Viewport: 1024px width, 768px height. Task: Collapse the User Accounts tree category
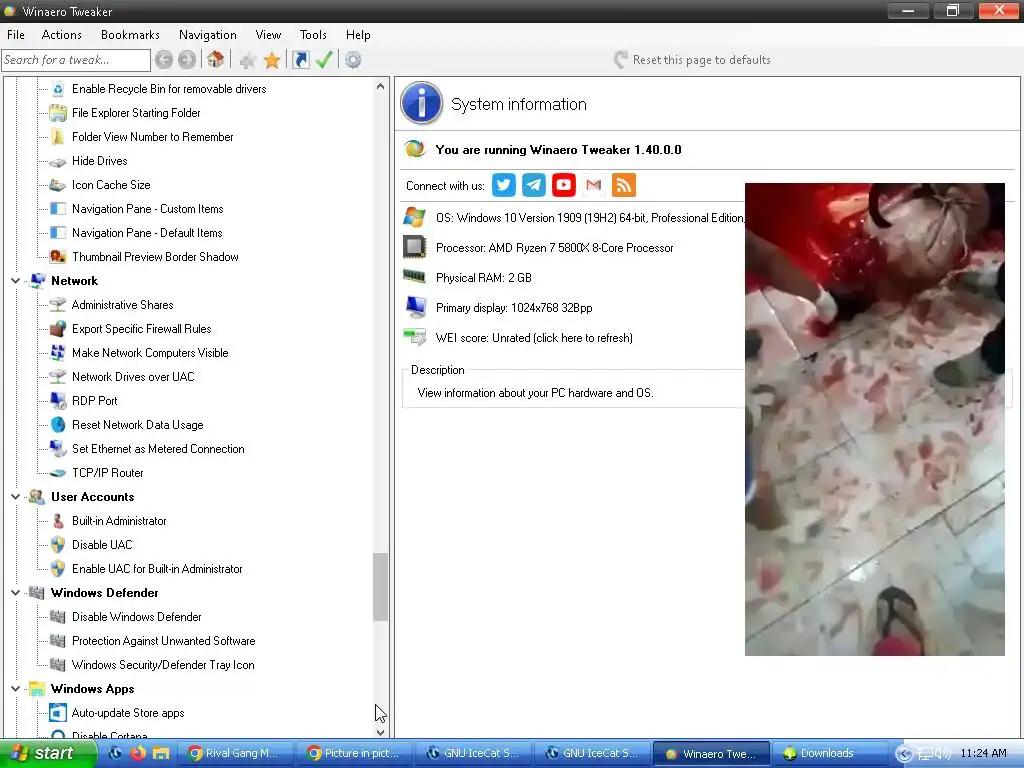point(15,497)
